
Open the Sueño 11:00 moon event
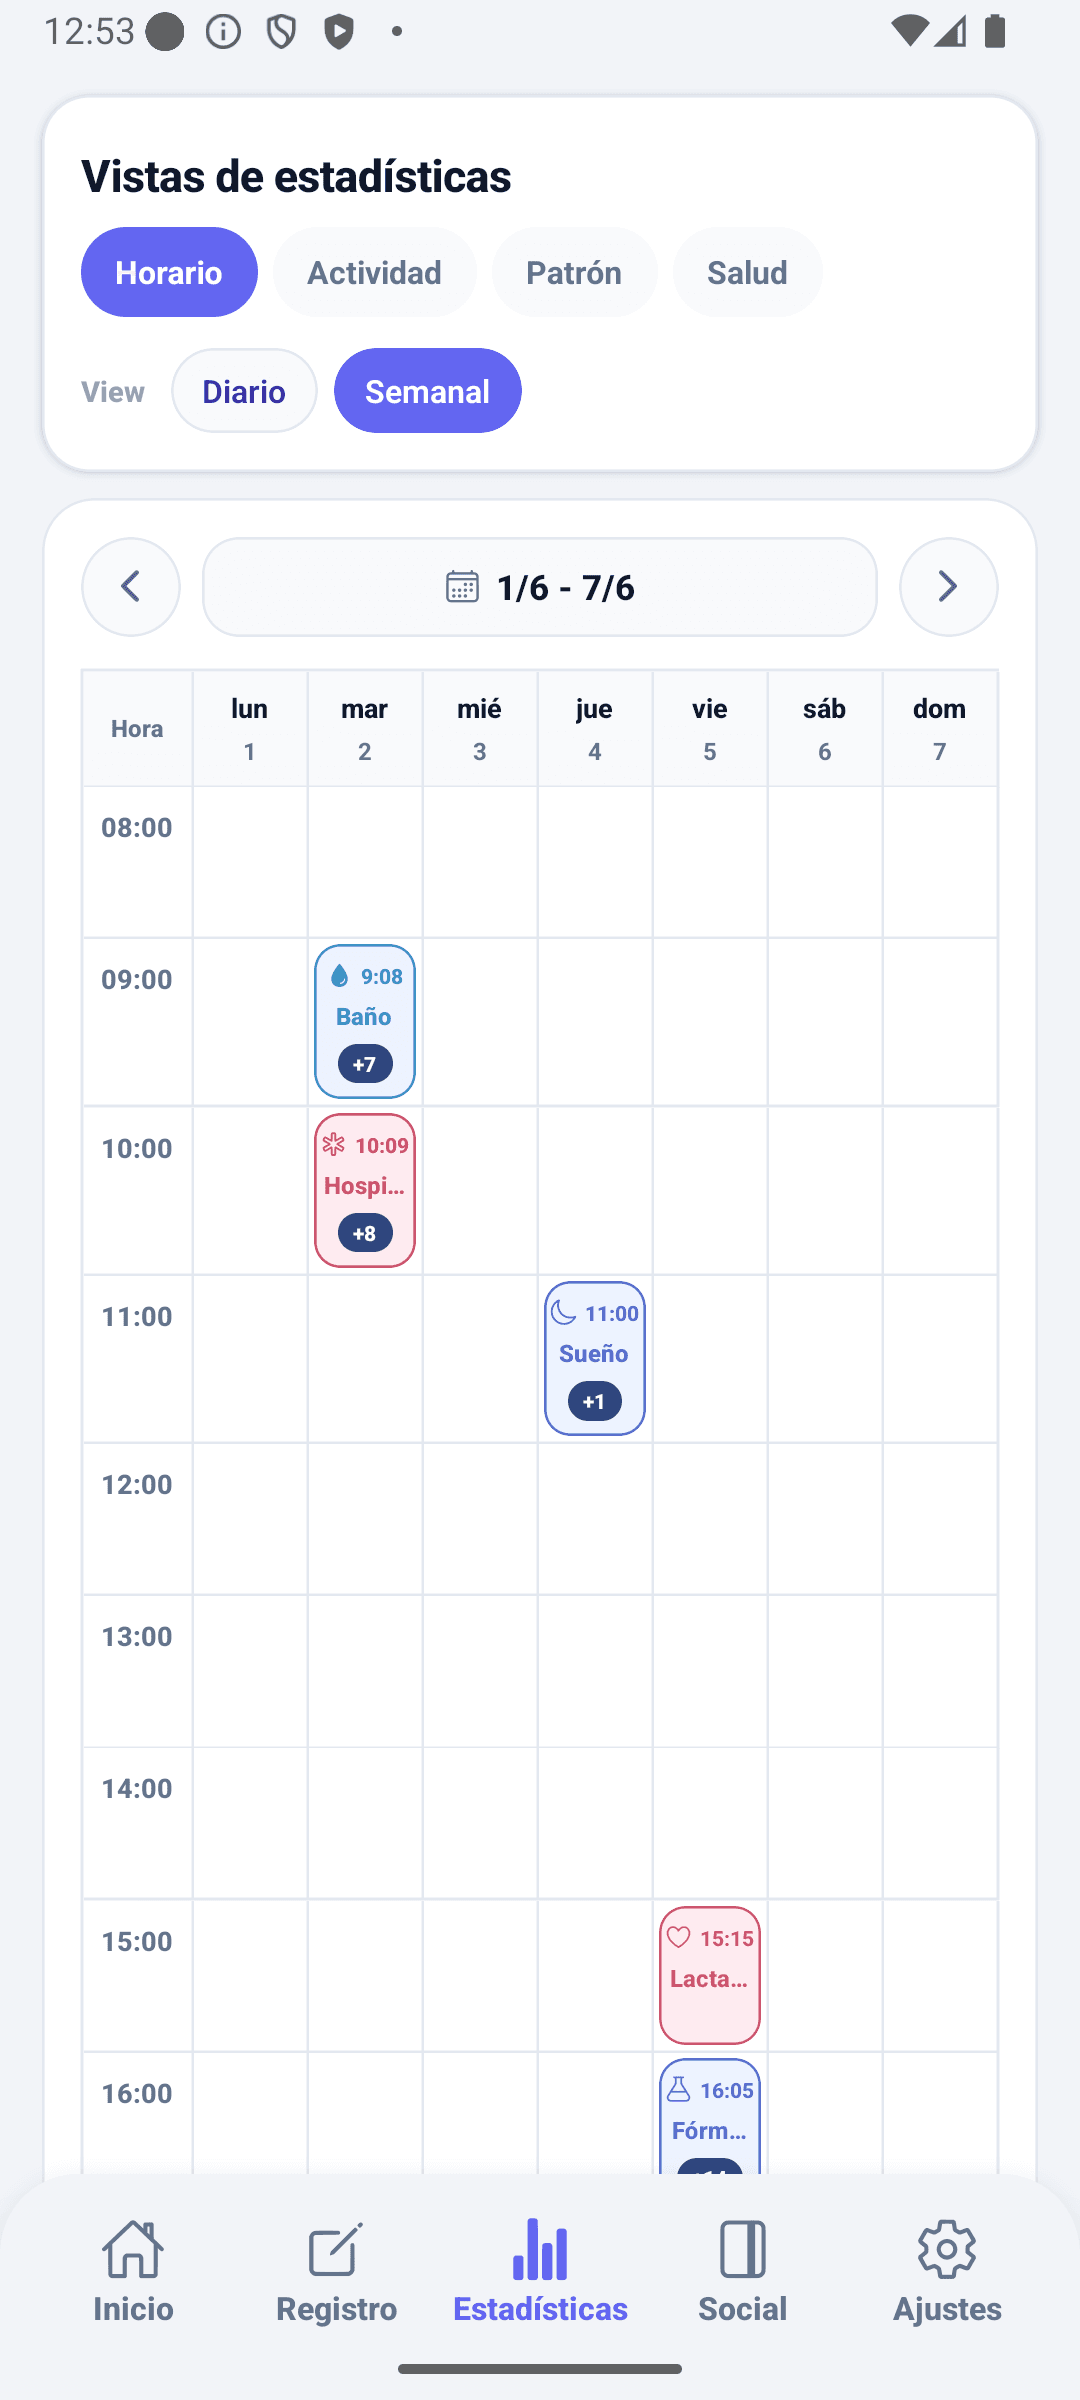[x=595, y=1358]
